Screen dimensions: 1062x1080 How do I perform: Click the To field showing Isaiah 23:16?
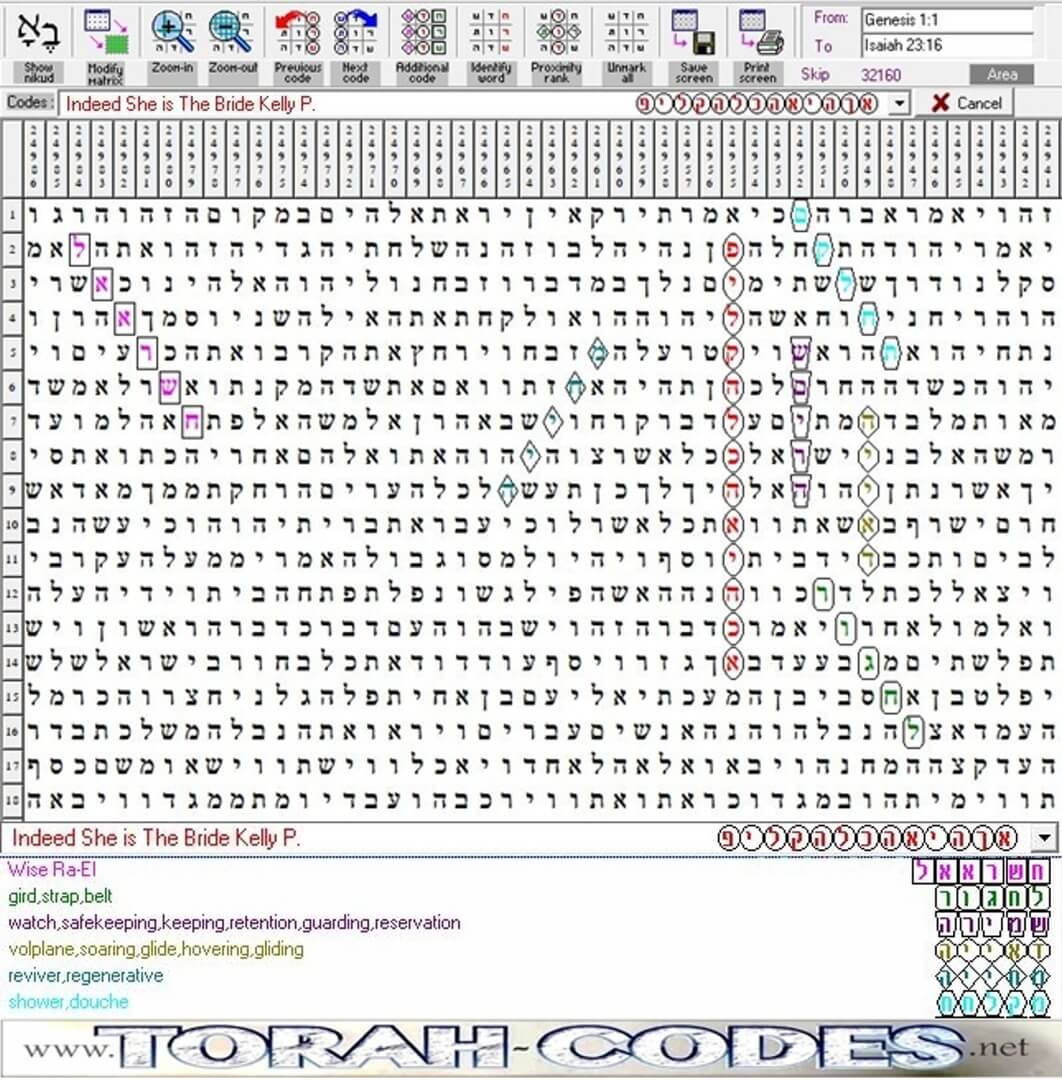point(945,46)
